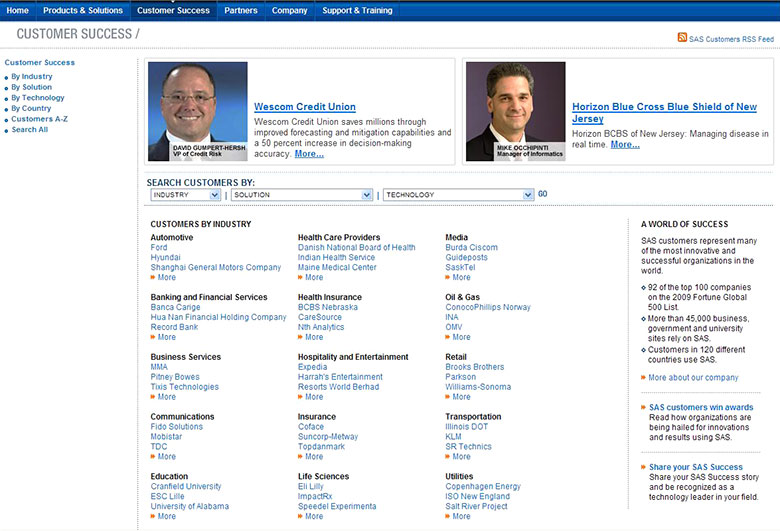Click Customer Success sidebar heading
This screenshot has height=531, width=780.
(x=39, y=62)
